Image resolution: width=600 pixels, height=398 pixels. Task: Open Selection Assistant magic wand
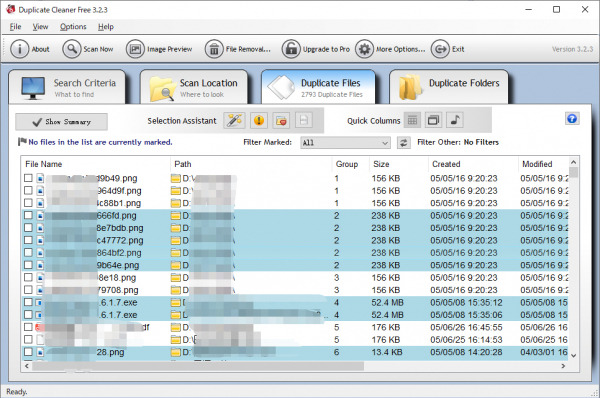pos(234,121)
